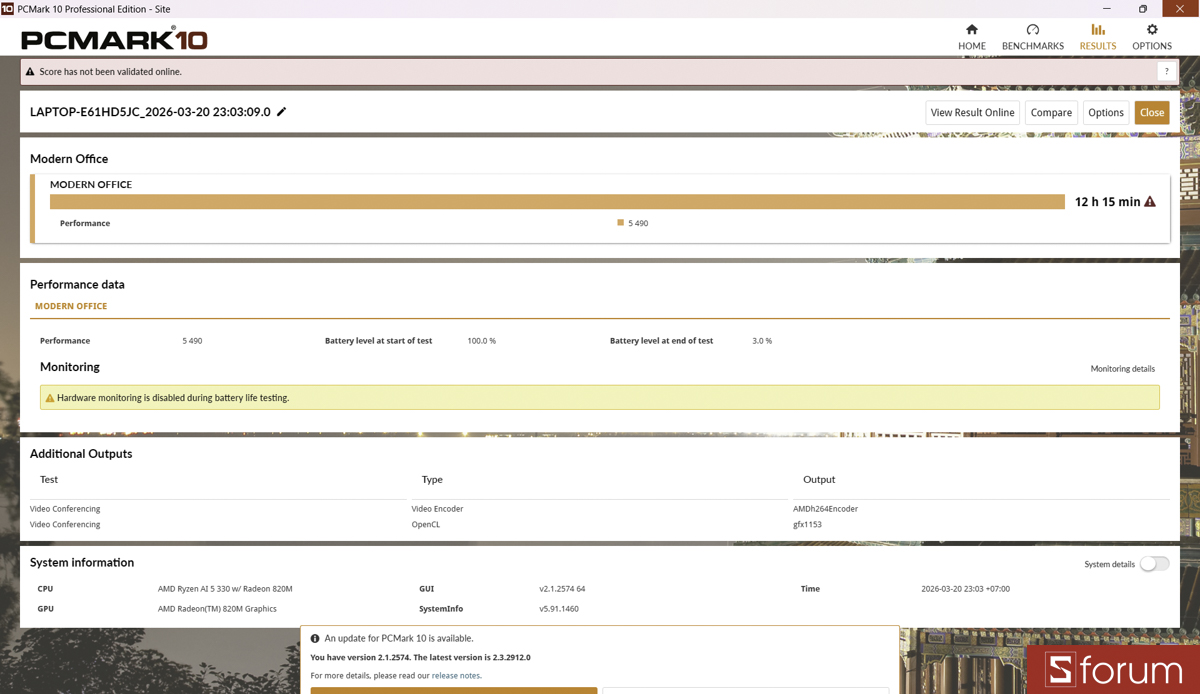
Task: Go to the HOME section
Action: coord(971,37)
